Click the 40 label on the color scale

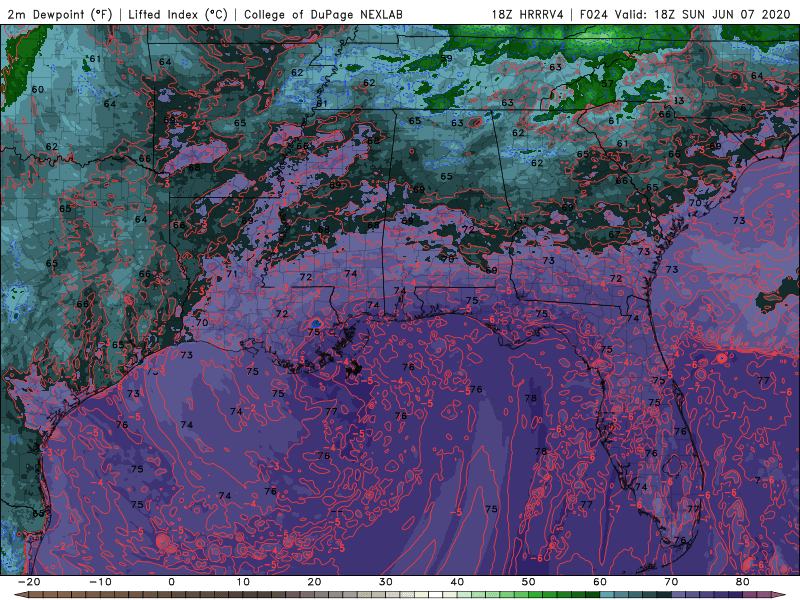click(x=457, y=582)
